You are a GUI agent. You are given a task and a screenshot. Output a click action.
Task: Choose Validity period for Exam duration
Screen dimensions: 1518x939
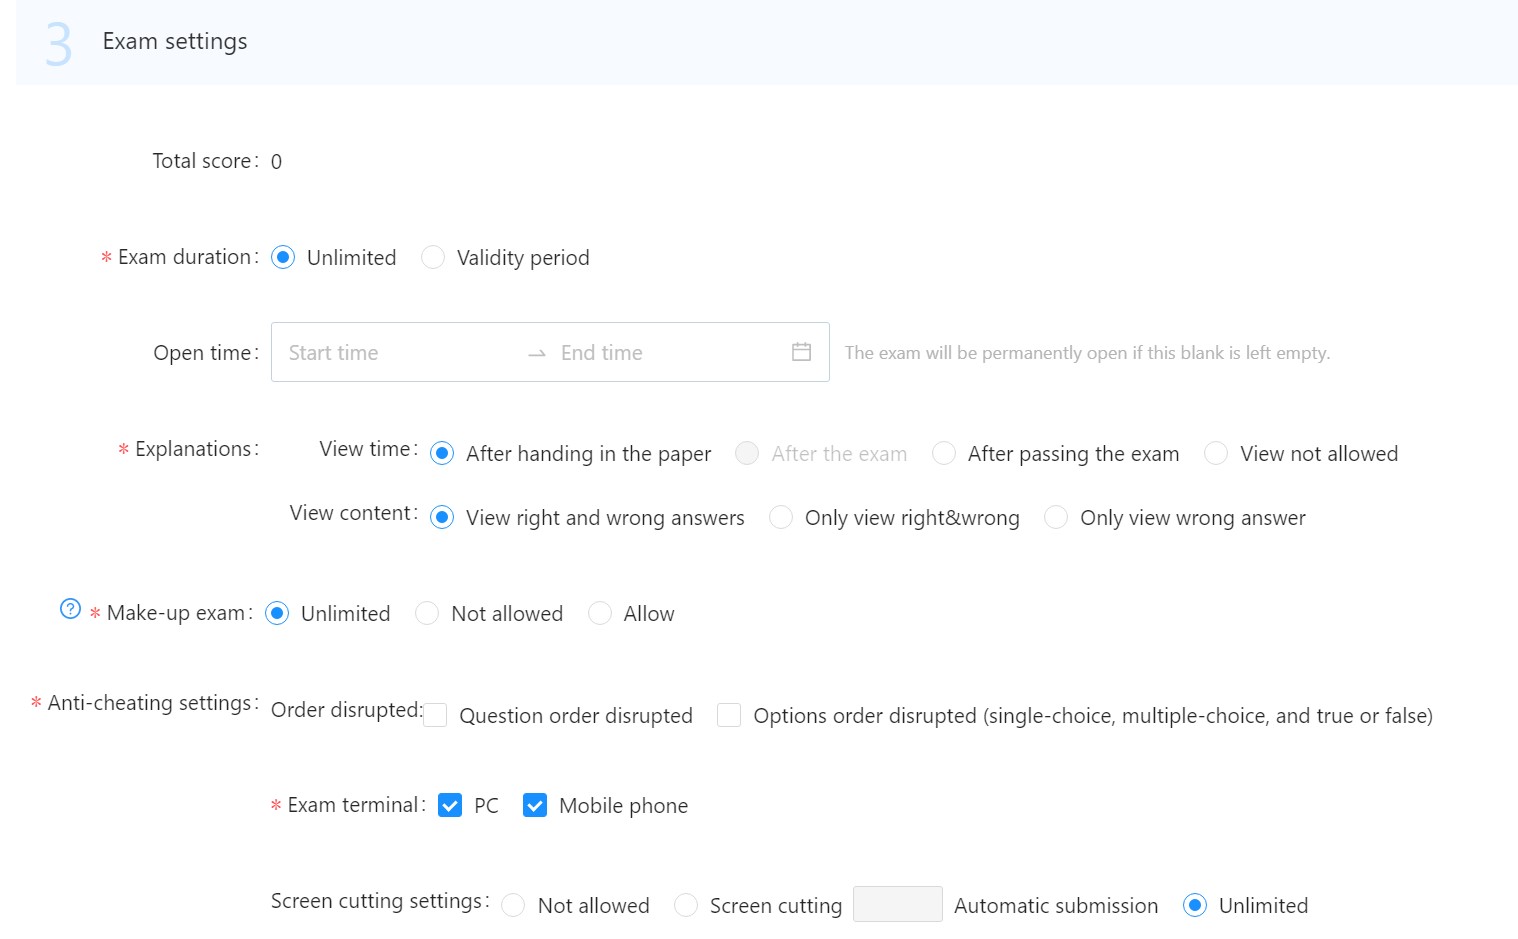[x=433, y=257]
